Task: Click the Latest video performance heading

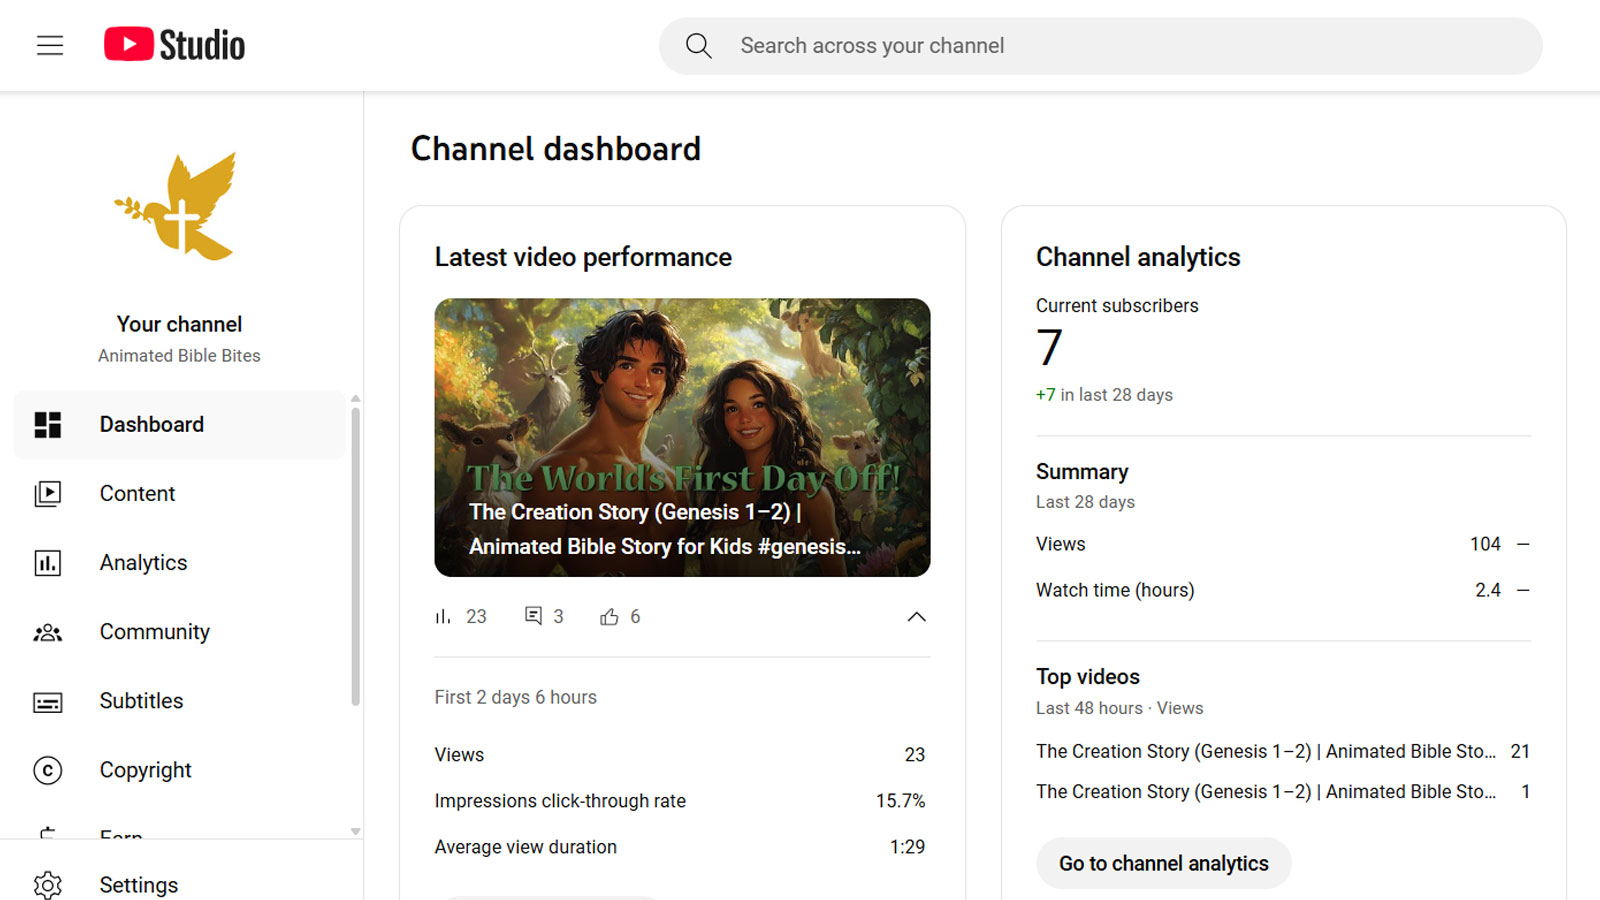Action: 583,257
